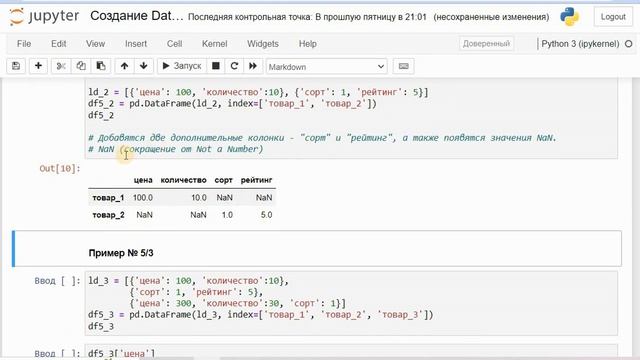This screenshot has width=640, height=360.
Task: Click column header количество
Action: [183, 180]
